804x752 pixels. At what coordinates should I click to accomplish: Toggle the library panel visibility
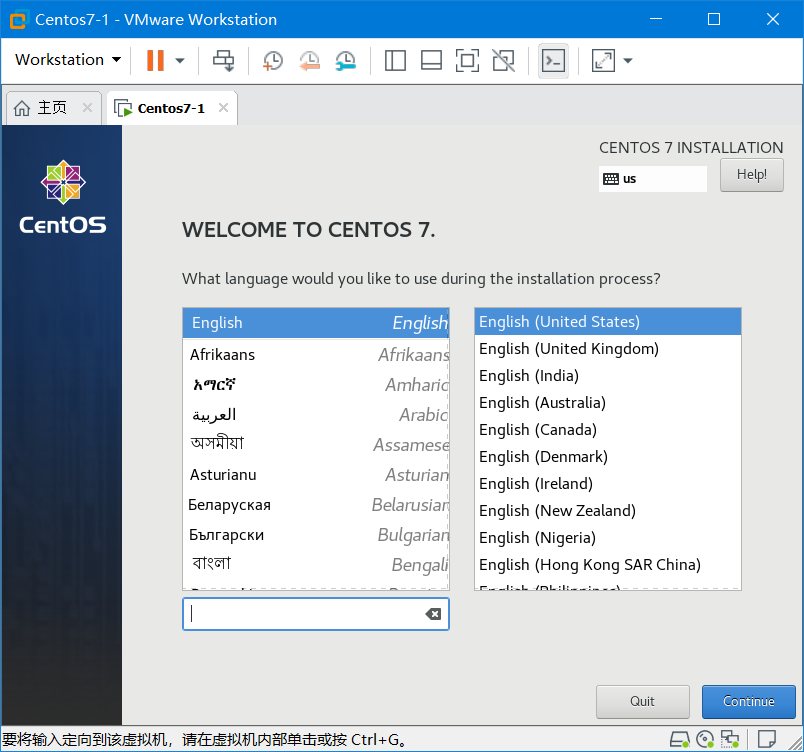point(395,60)
